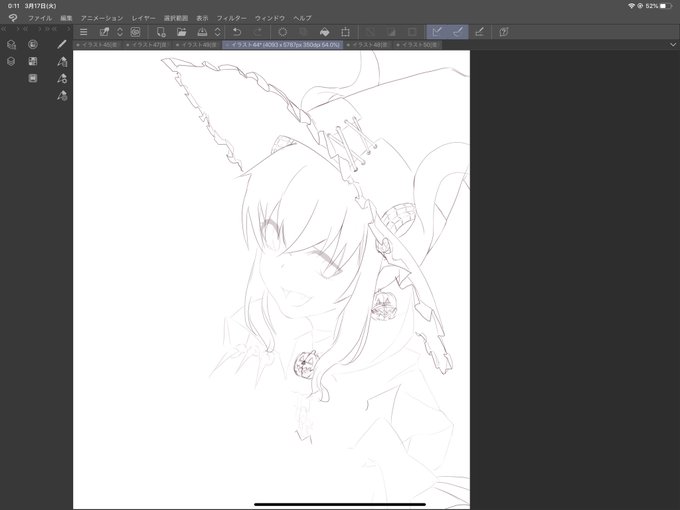
Task: Click the Redo arrow icon
Action: 258,32
